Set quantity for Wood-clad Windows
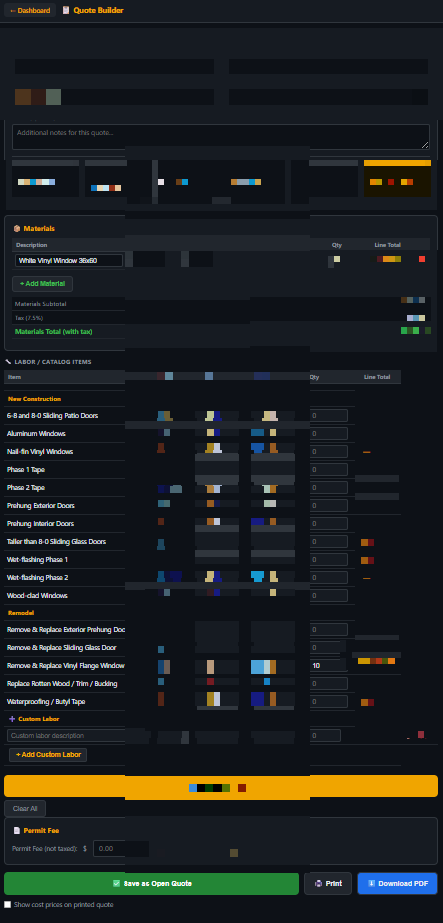Image resolution: width=443 pixels, height=923 pixels. 328,596
